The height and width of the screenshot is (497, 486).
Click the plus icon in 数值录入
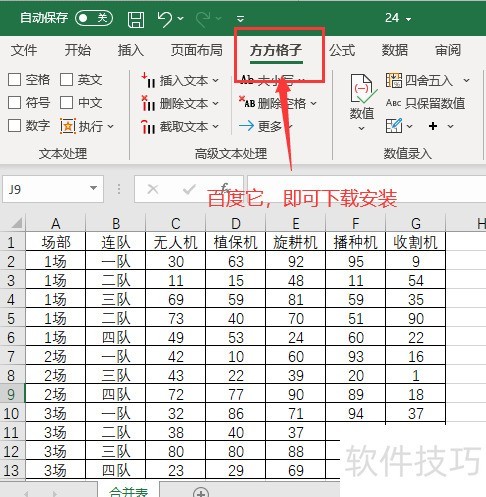[x=433, y=126]
